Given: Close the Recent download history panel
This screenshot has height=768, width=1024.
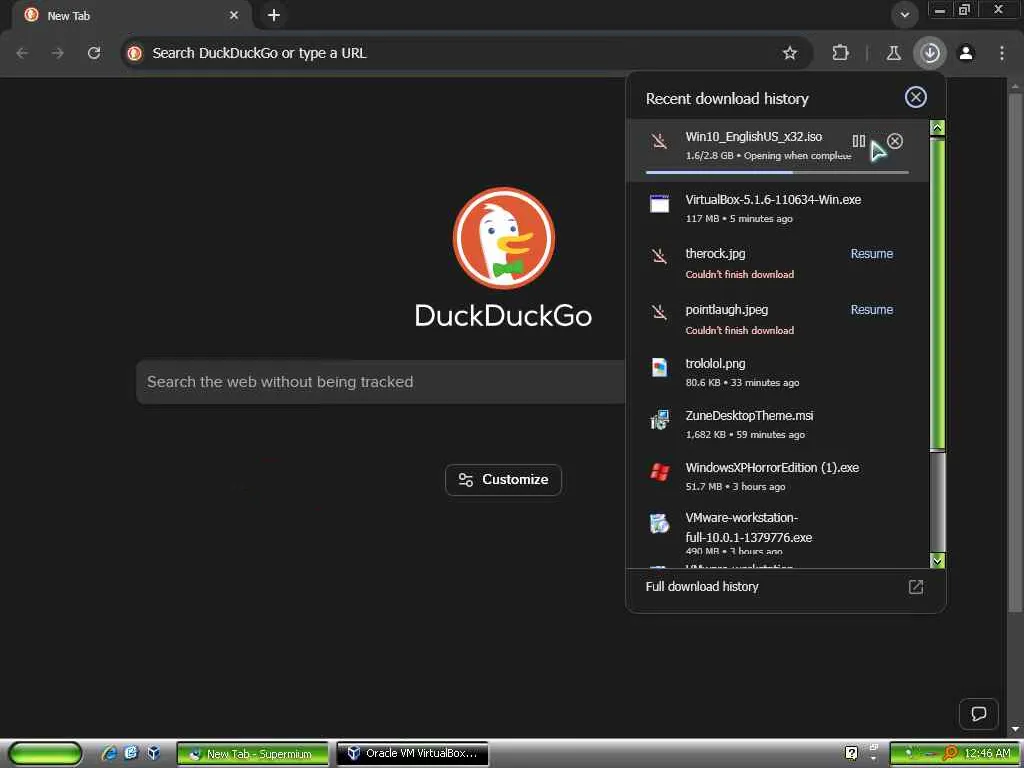Looking at the screenshot, I should [916, 97].
